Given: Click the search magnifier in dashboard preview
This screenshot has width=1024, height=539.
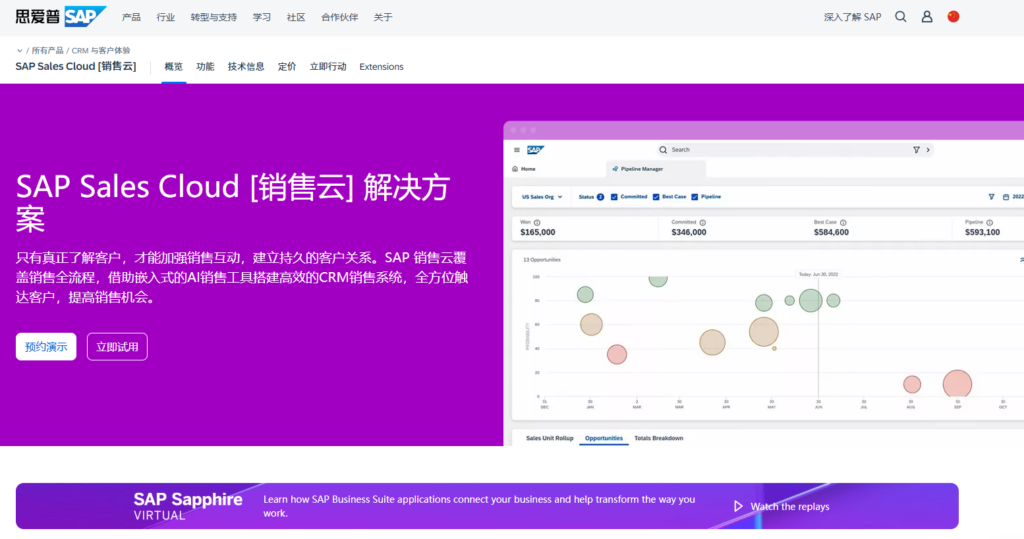Looking at the screenshot, I should click(x=663, y=150).
